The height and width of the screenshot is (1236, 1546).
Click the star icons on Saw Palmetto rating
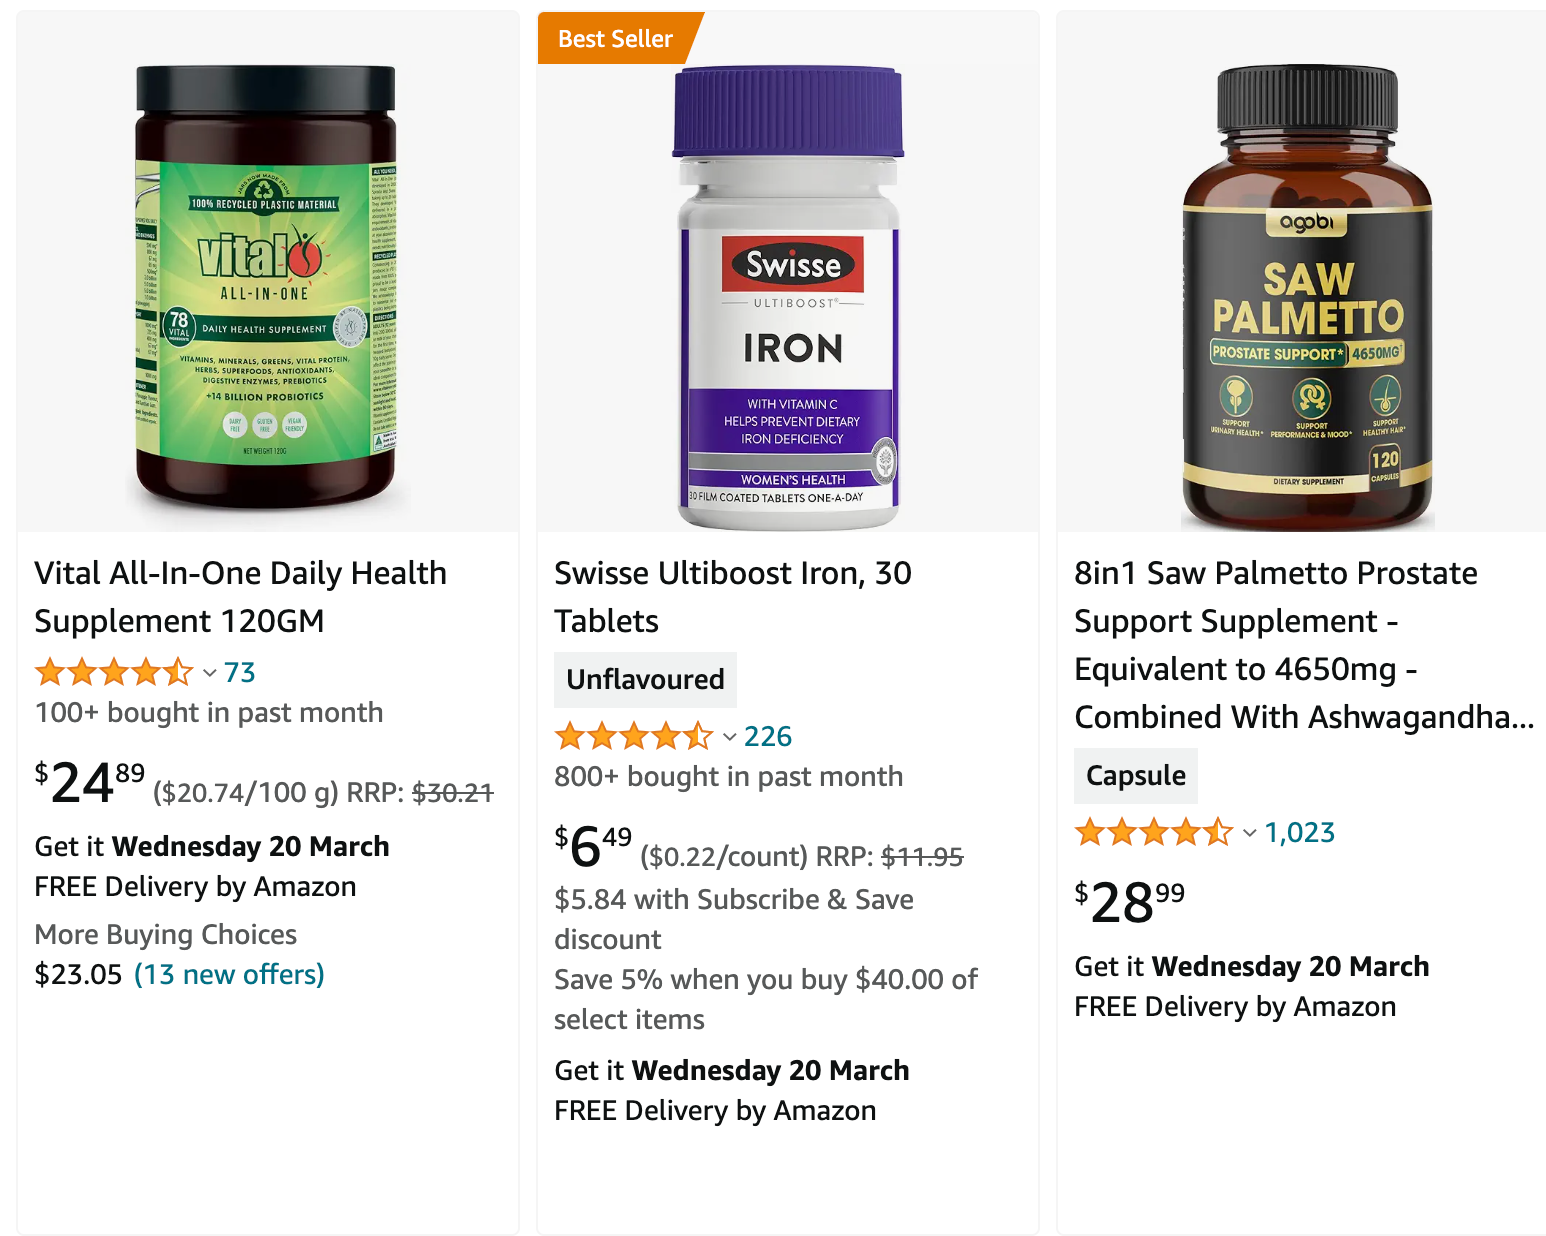1154,831
